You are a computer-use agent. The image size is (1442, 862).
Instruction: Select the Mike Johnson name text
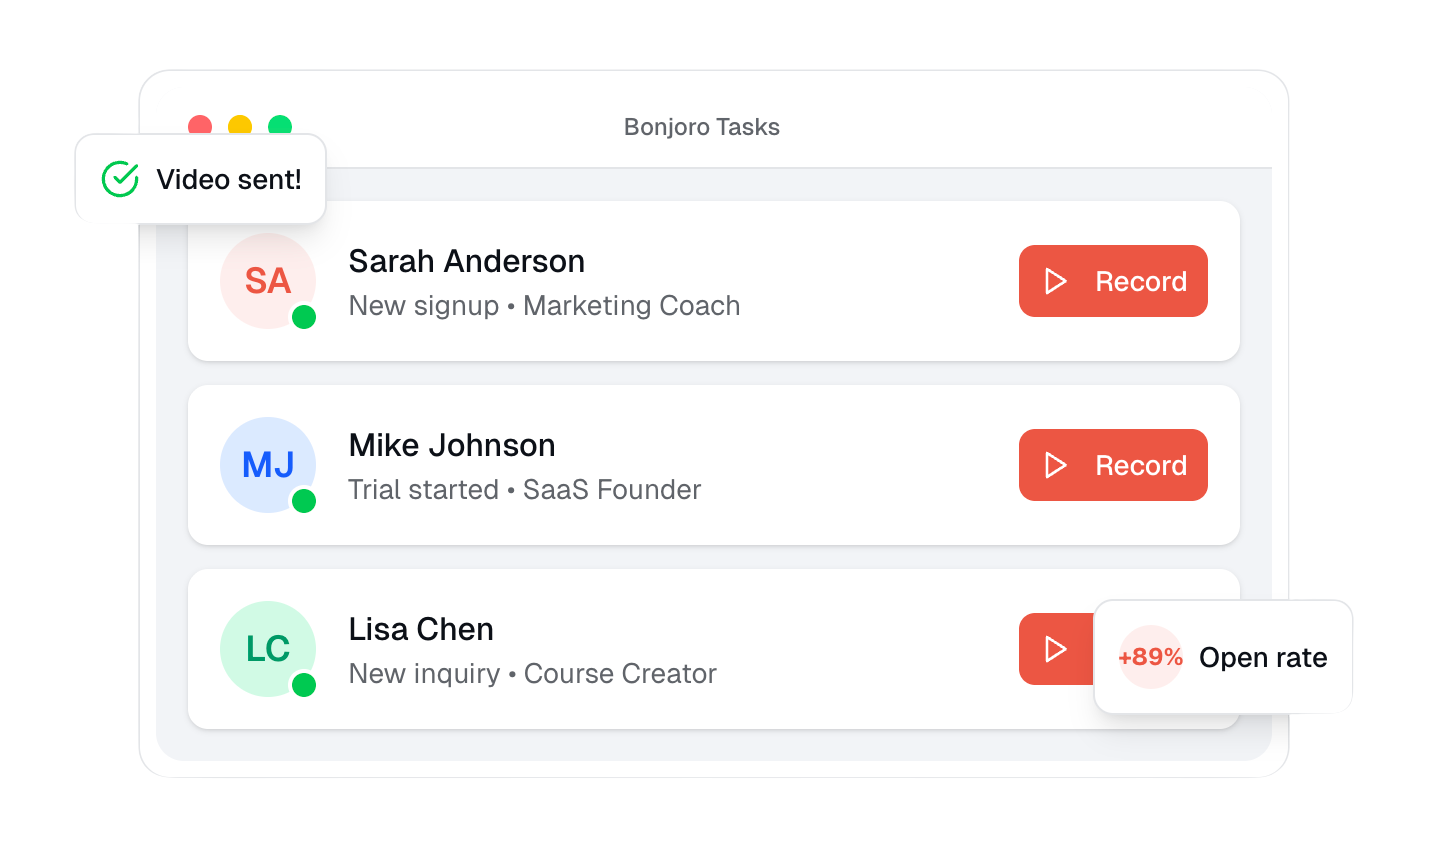451,445
